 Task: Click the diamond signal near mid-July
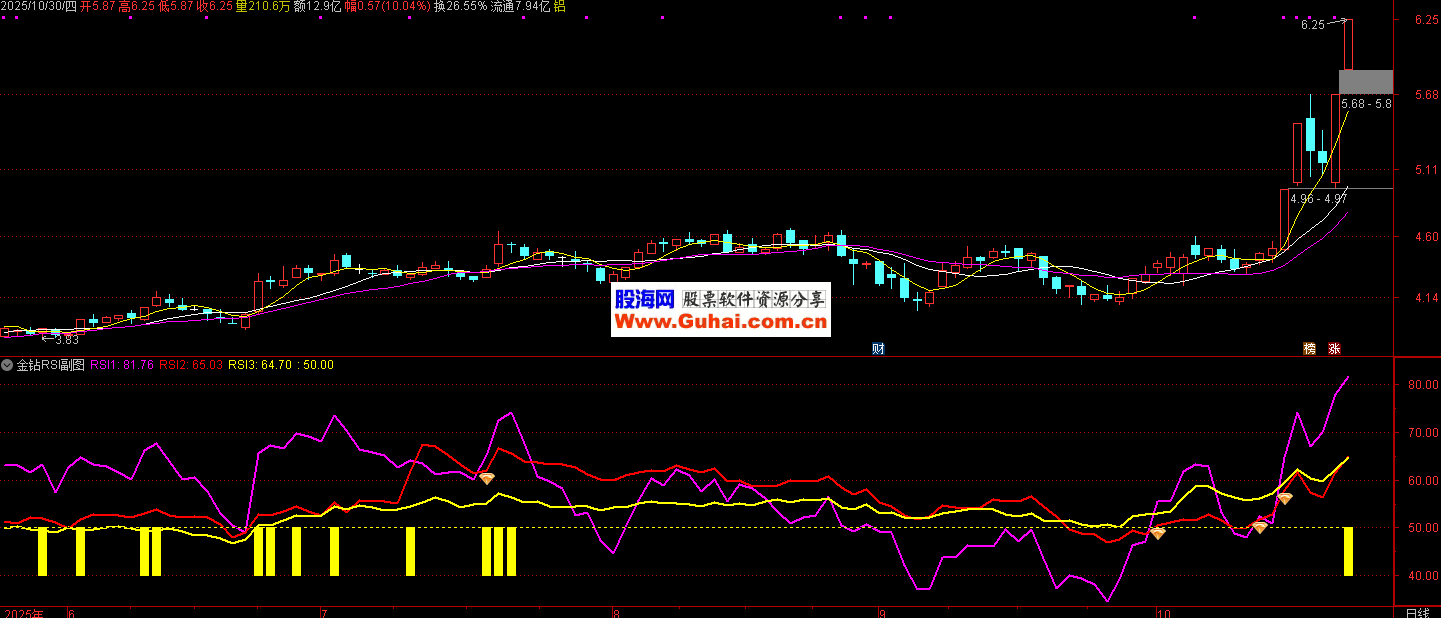(x=486, y=478)
